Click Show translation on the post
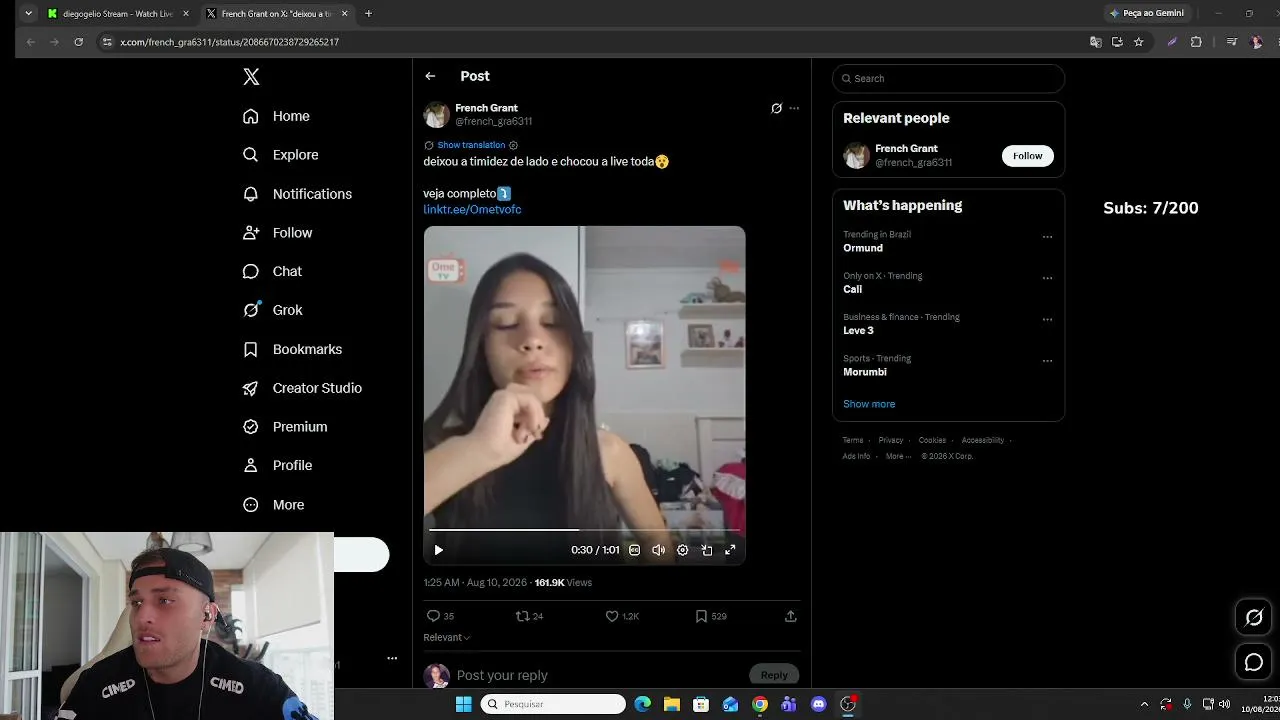The height and width of the screenshot is (720, 1280). pyautogui.click(x=471, y=145)
